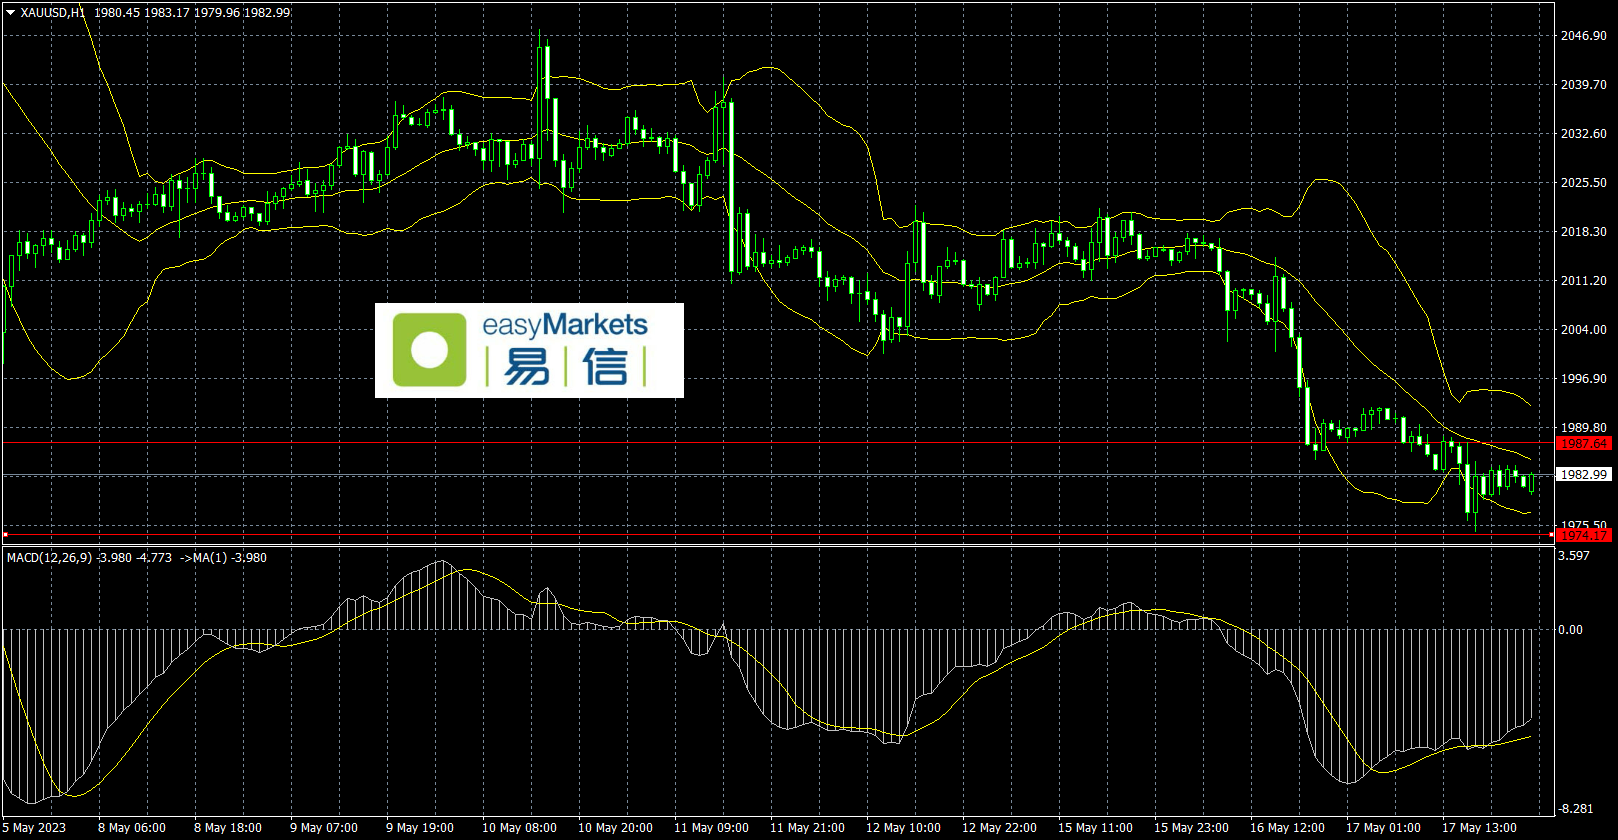
Task: Click the OHLC values 1980.45 1983.17 1979.96 1982.99
Action: (192, 13)
